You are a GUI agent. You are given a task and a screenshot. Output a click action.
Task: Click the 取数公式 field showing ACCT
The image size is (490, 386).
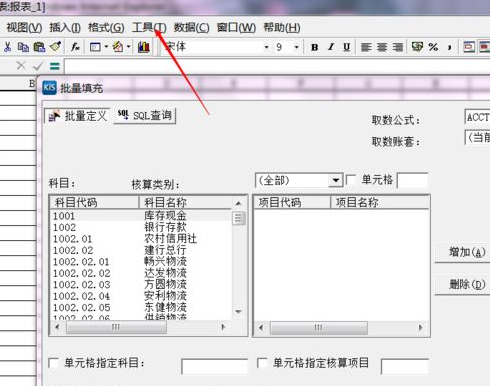(x=477, y=117)
